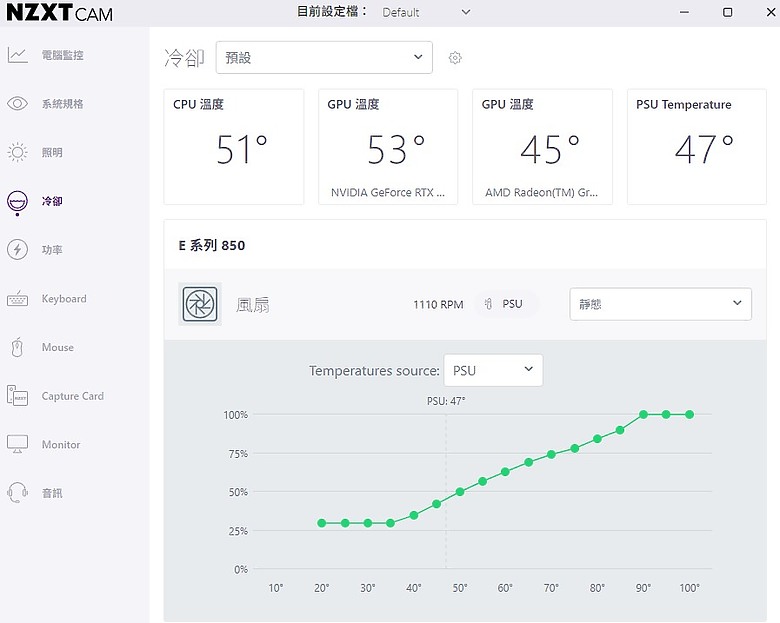
Task: Click the E 系列 850 device heading
Action: pos(212,245)
